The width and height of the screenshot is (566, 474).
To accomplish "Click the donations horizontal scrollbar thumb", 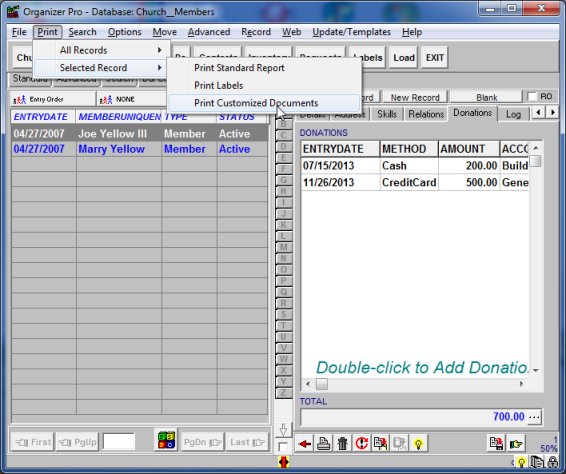I will click(x=322, y=384).
